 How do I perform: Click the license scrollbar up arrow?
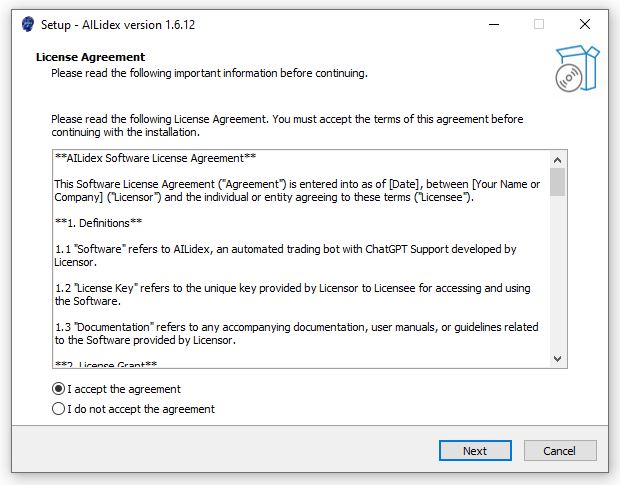(558, 160)
